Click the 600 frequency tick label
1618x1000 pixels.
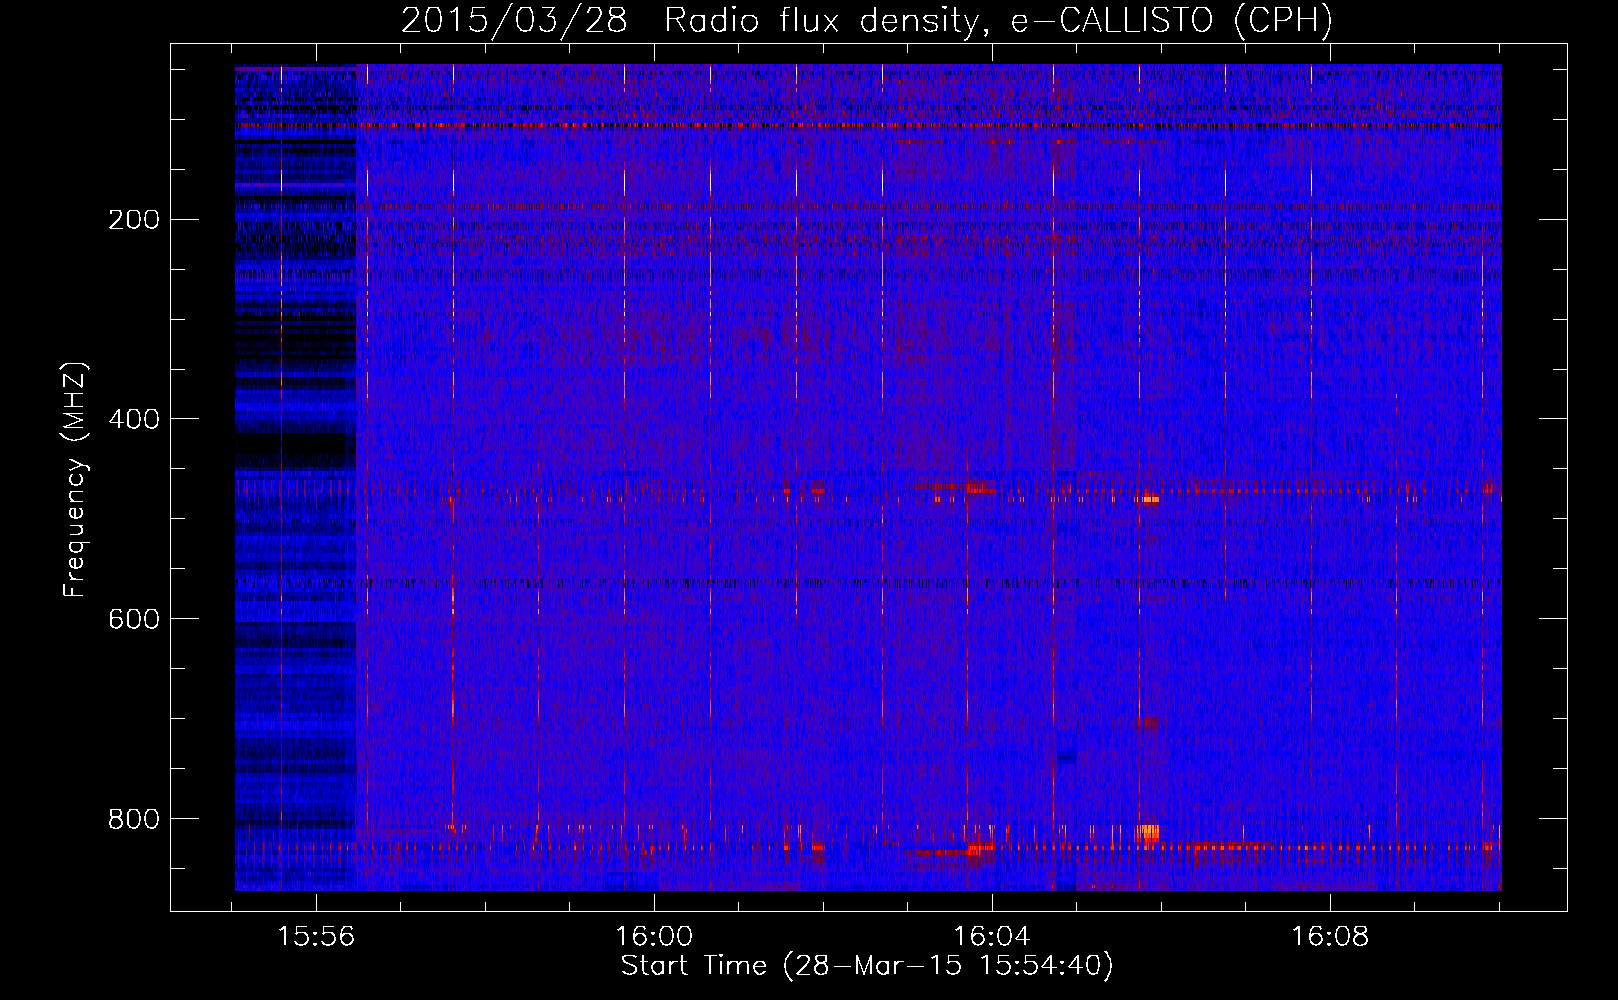click(x=133, y=619)
